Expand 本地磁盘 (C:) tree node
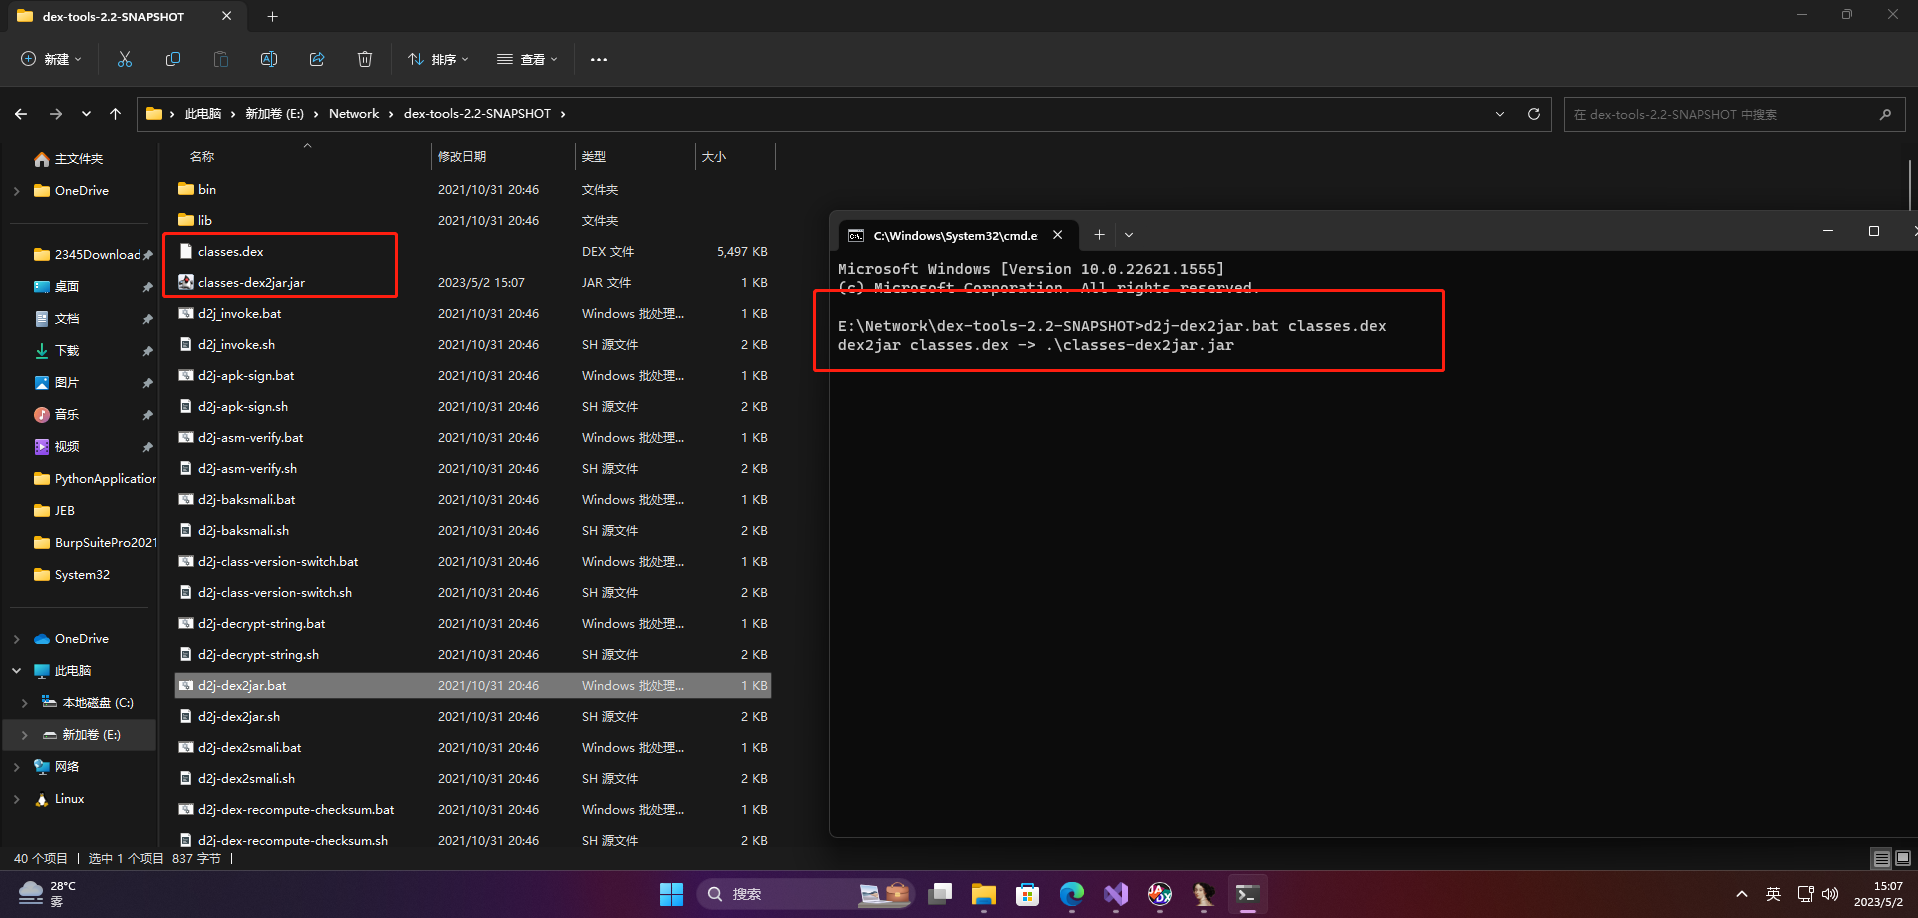 (25, 702)
